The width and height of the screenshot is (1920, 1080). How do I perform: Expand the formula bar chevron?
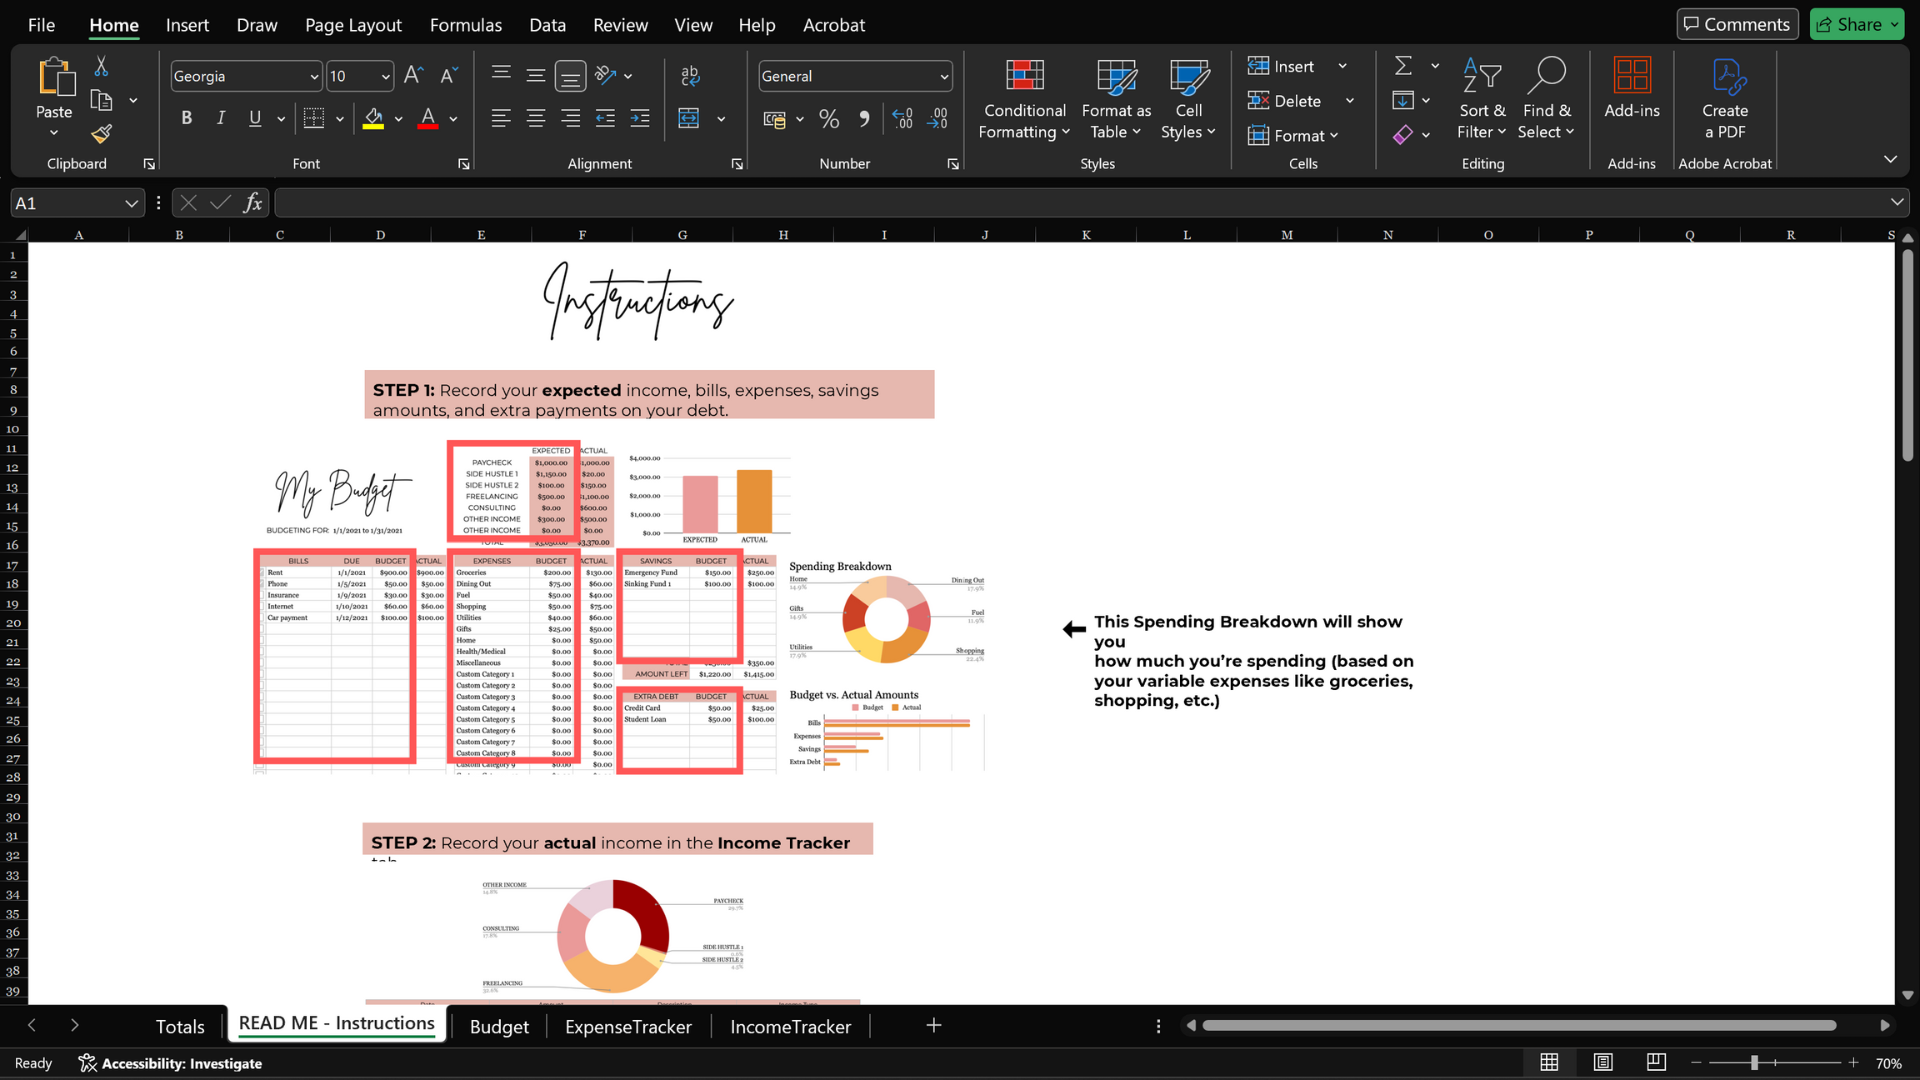(1897, 203)
